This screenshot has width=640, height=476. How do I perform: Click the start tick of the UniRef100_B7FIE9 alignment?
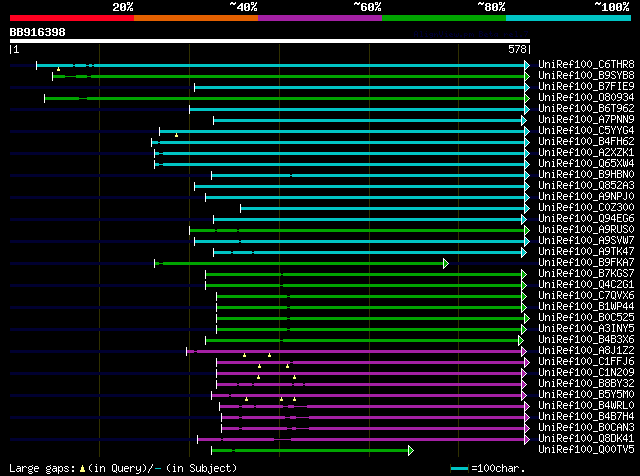coord(195,87)
